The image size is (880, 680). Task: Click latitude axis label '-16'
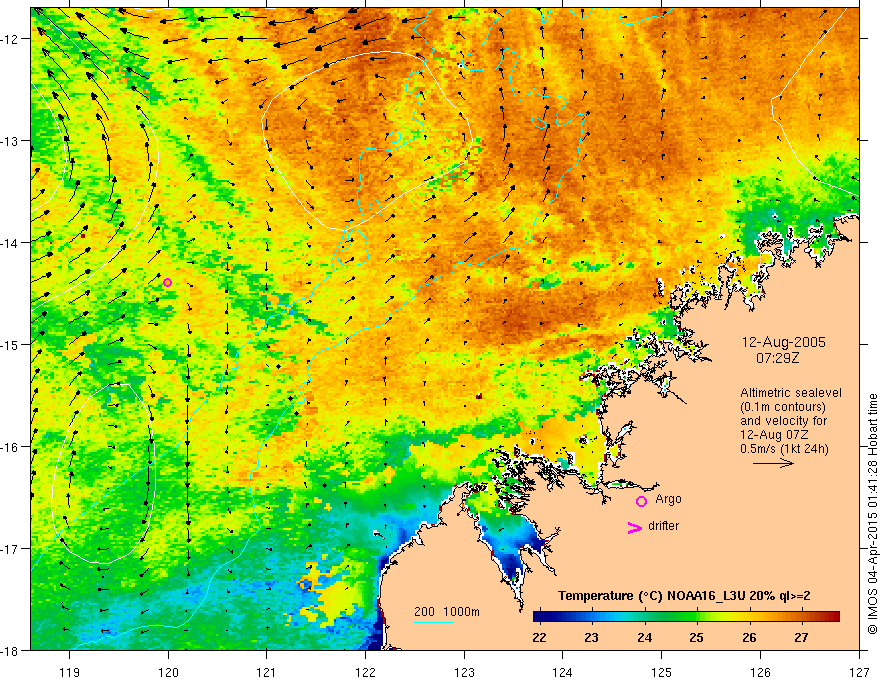10,447
